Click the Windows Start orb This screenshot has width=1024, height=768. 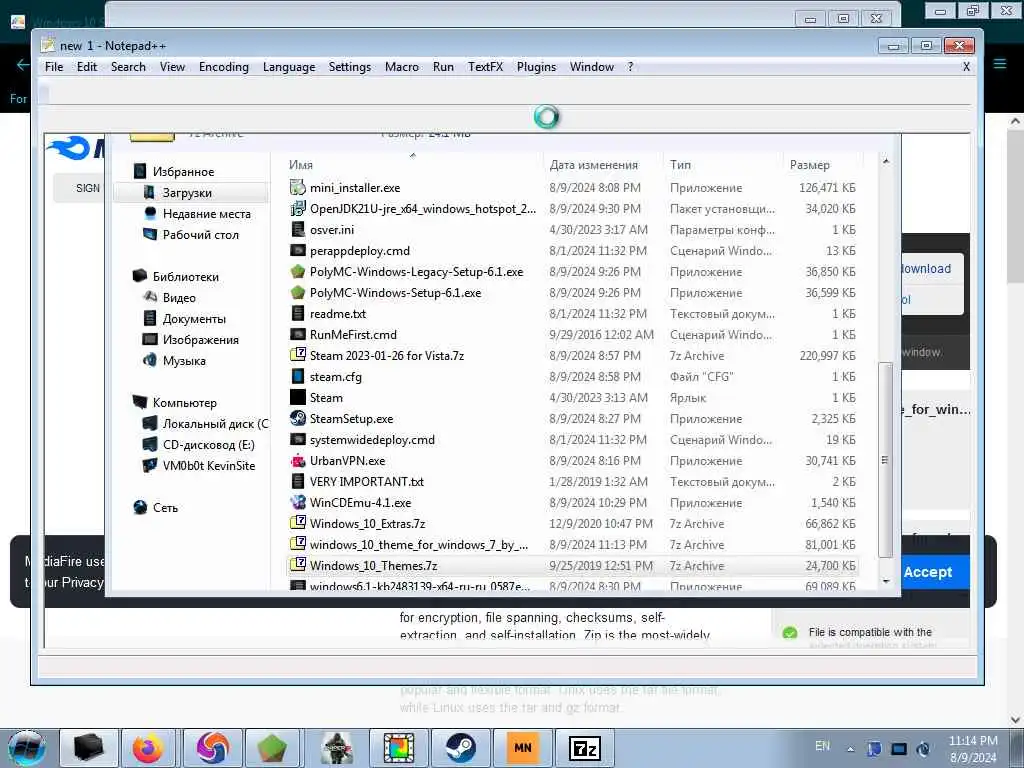[x=26, y=748]
